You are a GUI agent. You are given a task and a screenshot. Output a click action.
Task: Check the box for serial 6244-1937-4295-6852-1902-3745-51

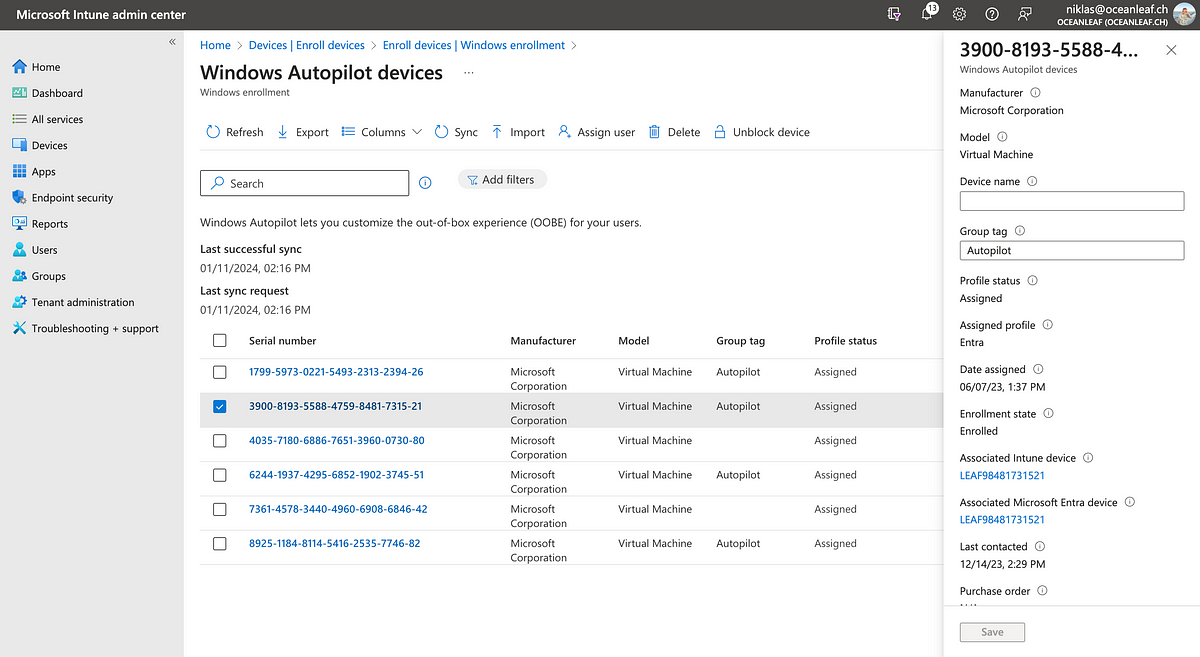click(220, 475)
